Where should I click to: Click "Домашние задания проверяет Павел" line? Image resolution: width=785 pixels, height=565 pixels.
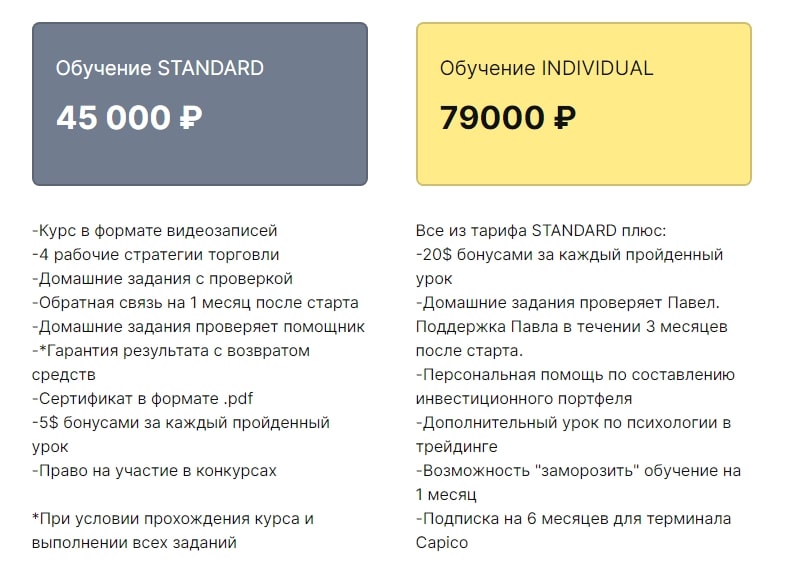567,302
